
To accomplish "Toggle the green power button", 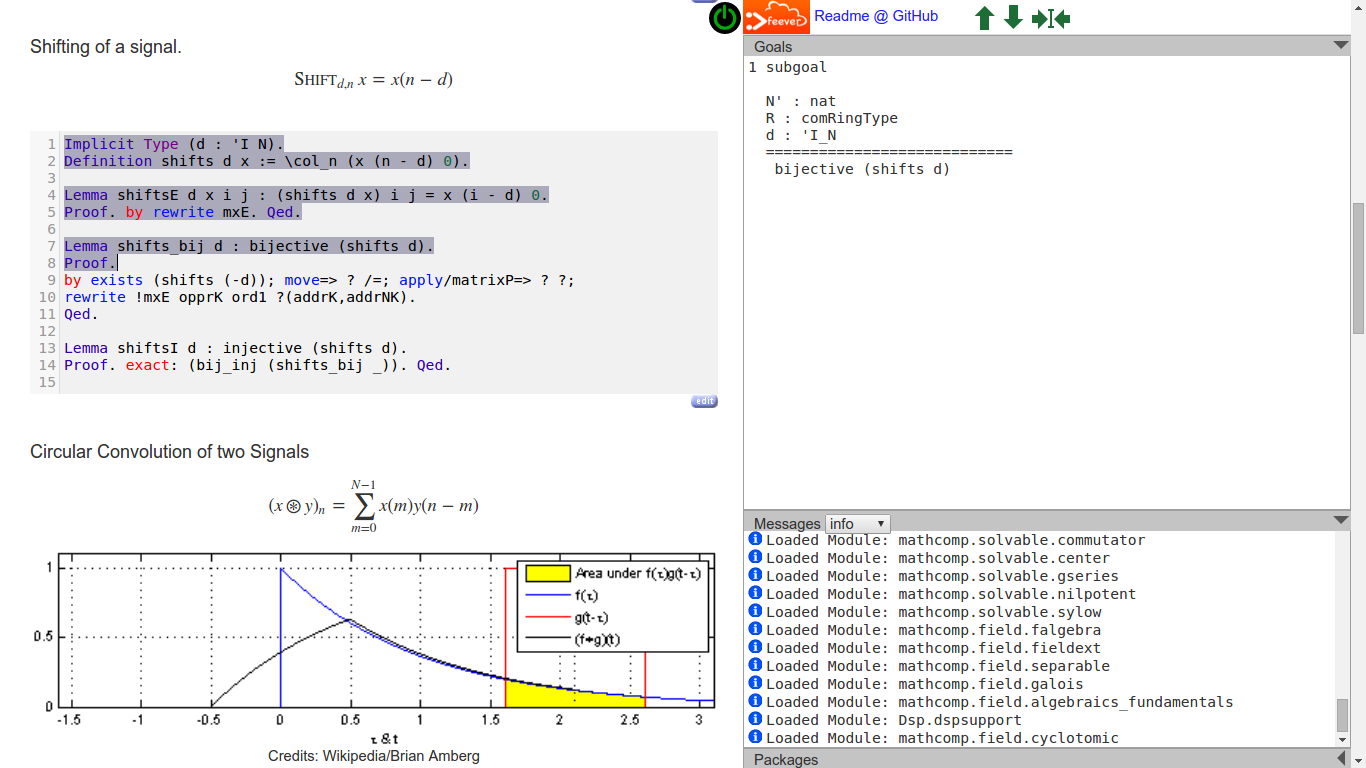I will click(x=725, y=18).
